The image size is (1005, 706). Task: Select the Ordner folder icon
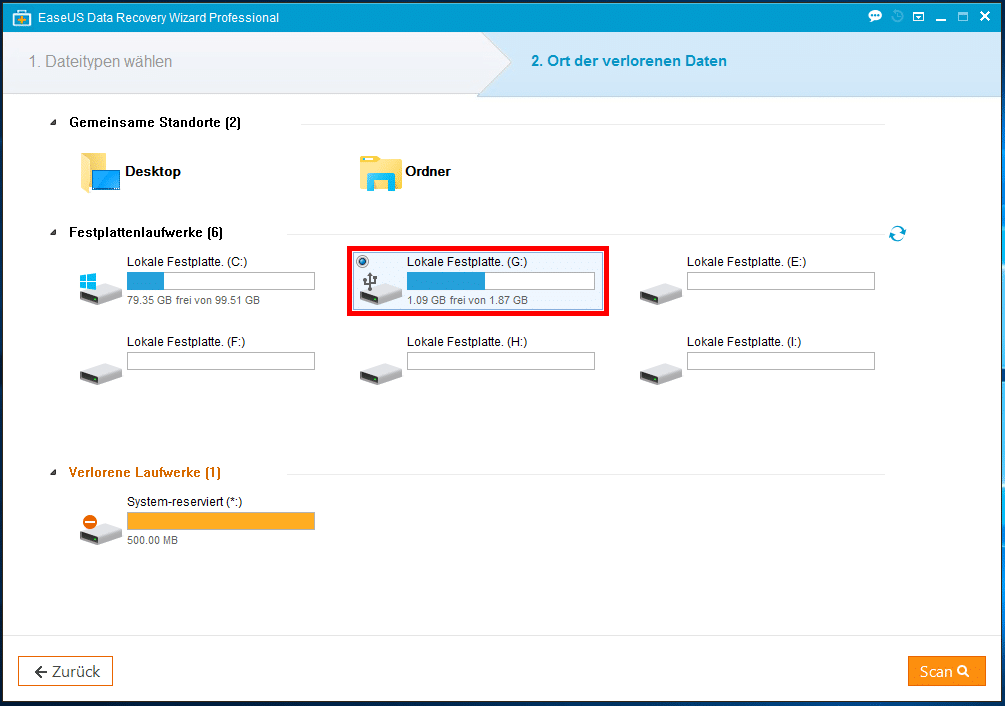coord(381,173)
